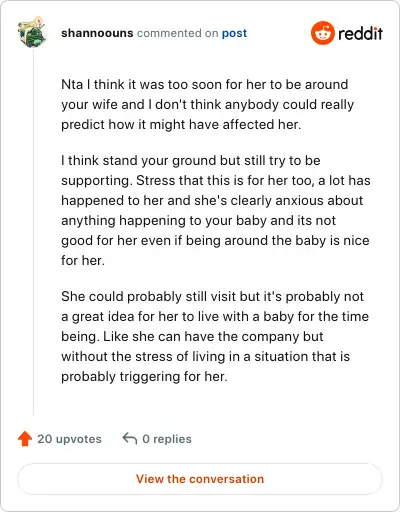
Task: Click the line beginning "being. Like she can have"
Action: (192, 336)
